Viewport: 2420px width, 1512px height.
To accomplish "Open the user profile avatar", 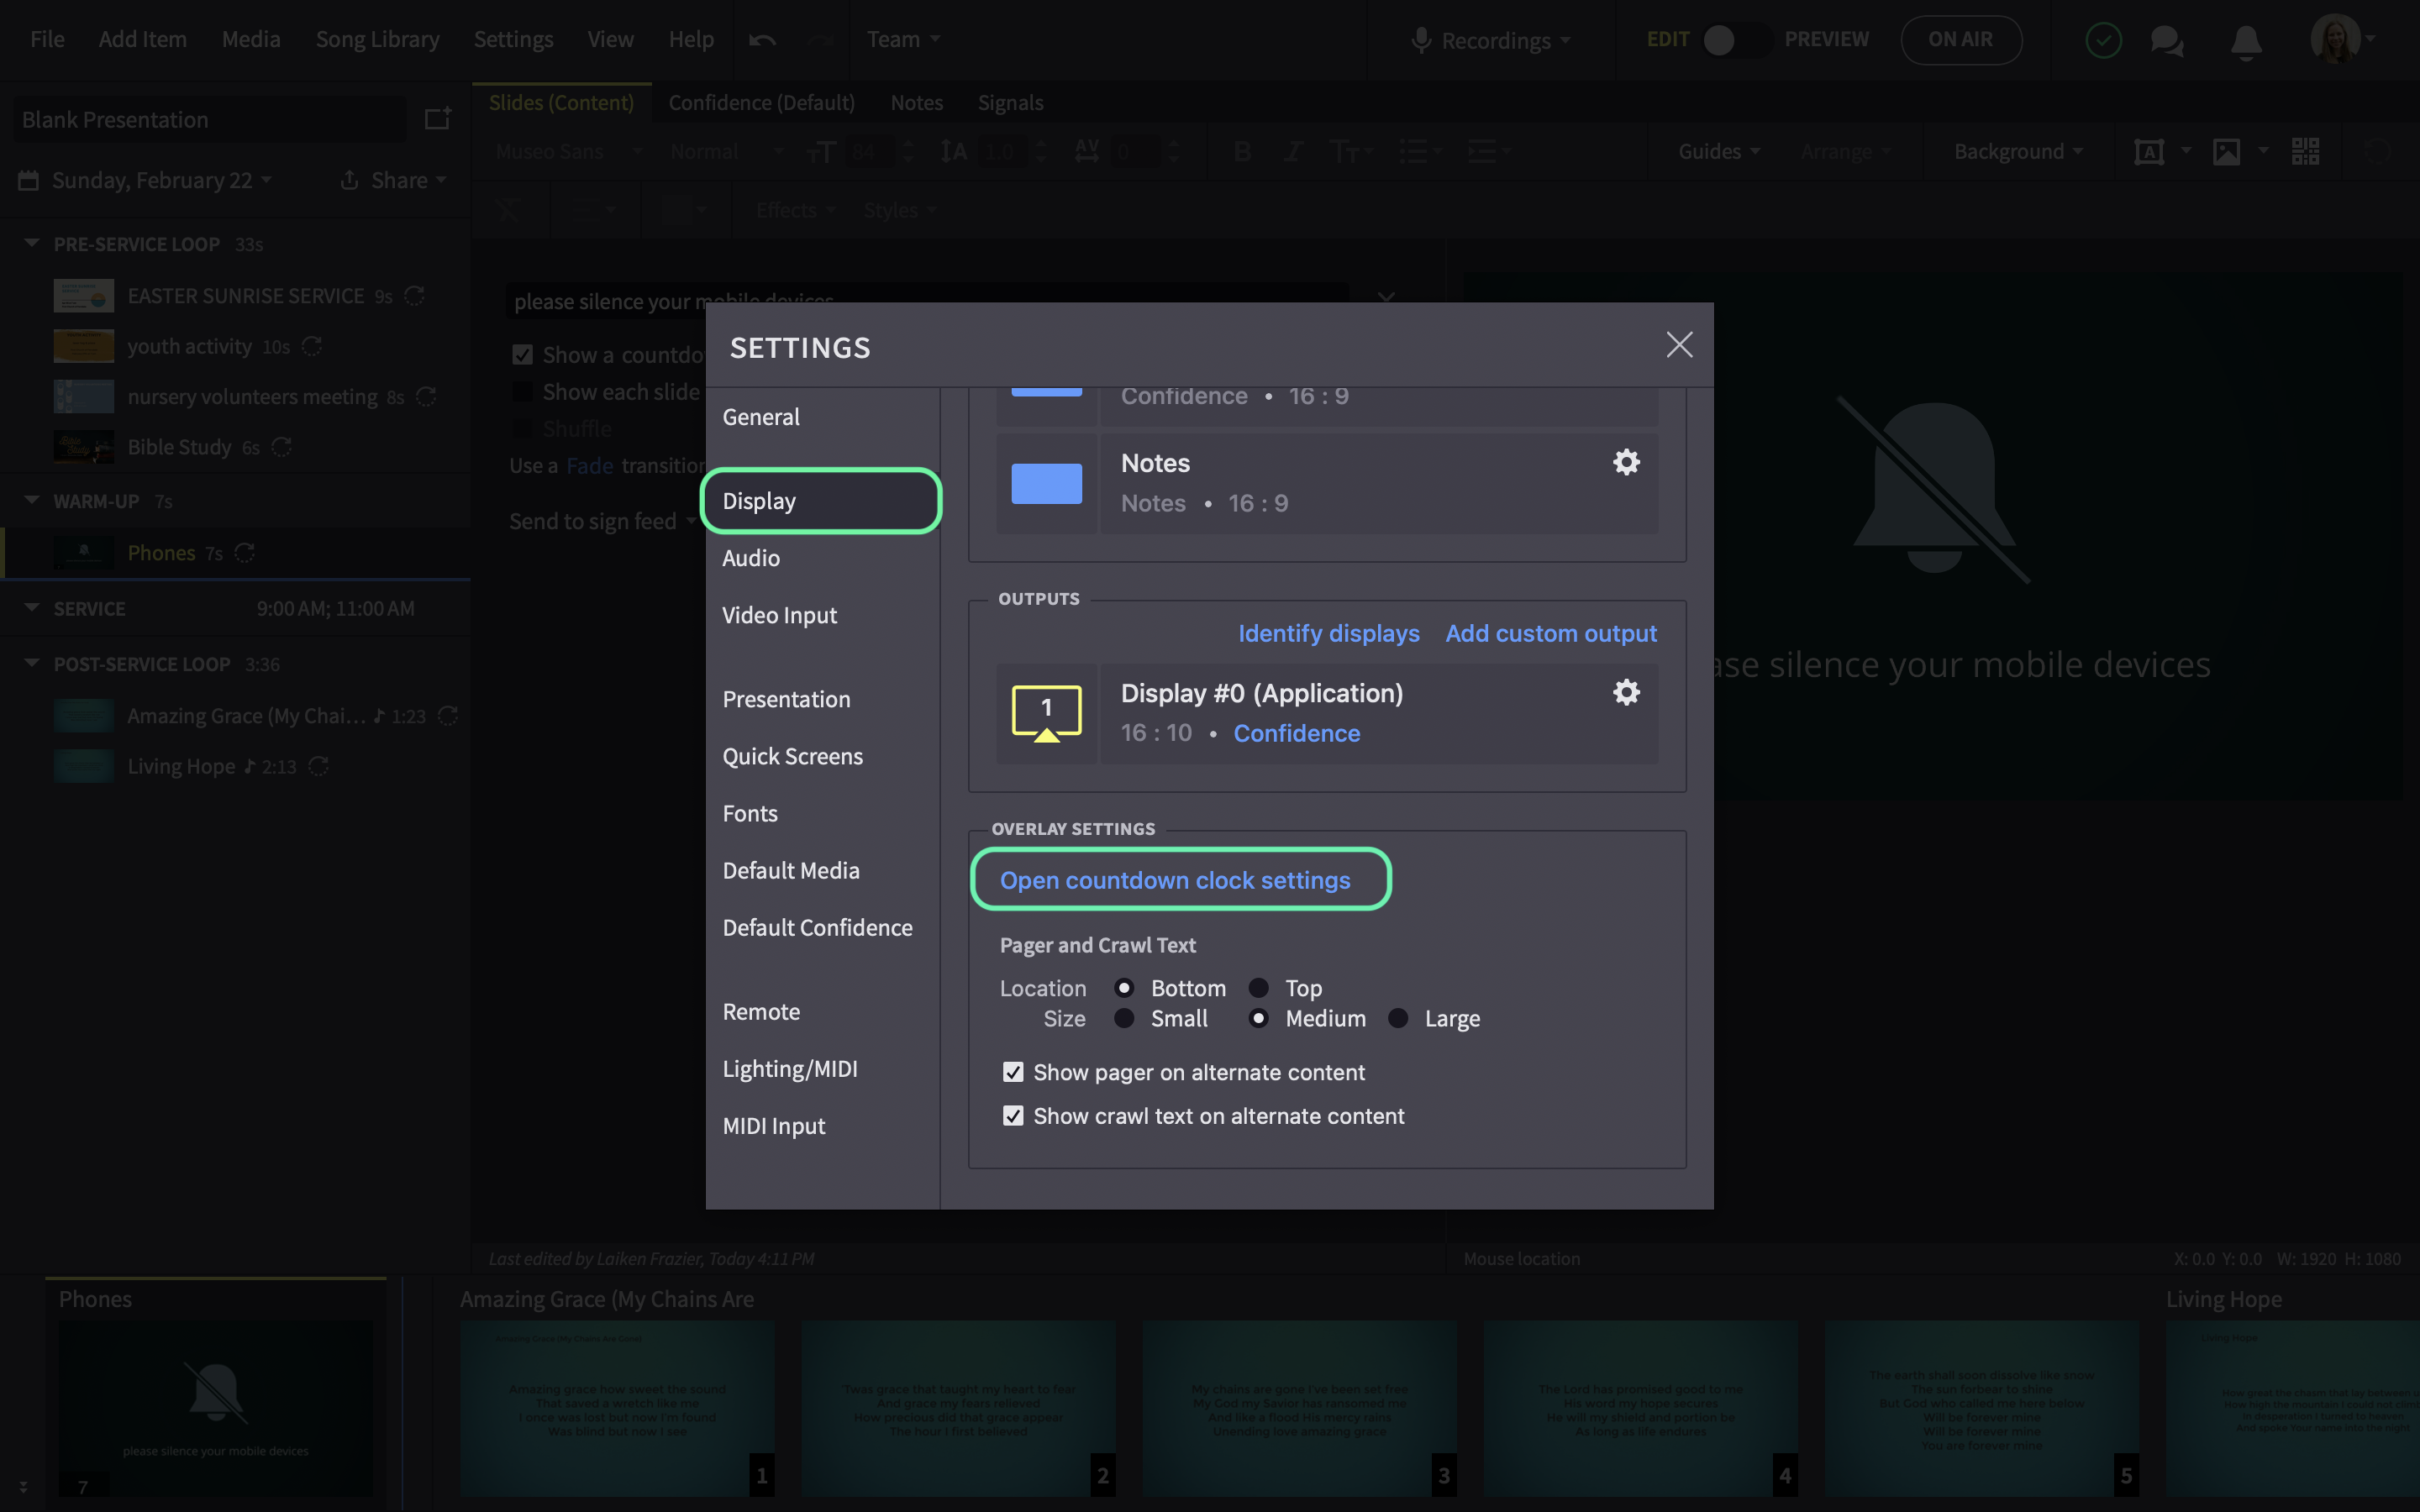I will 2335,39.
